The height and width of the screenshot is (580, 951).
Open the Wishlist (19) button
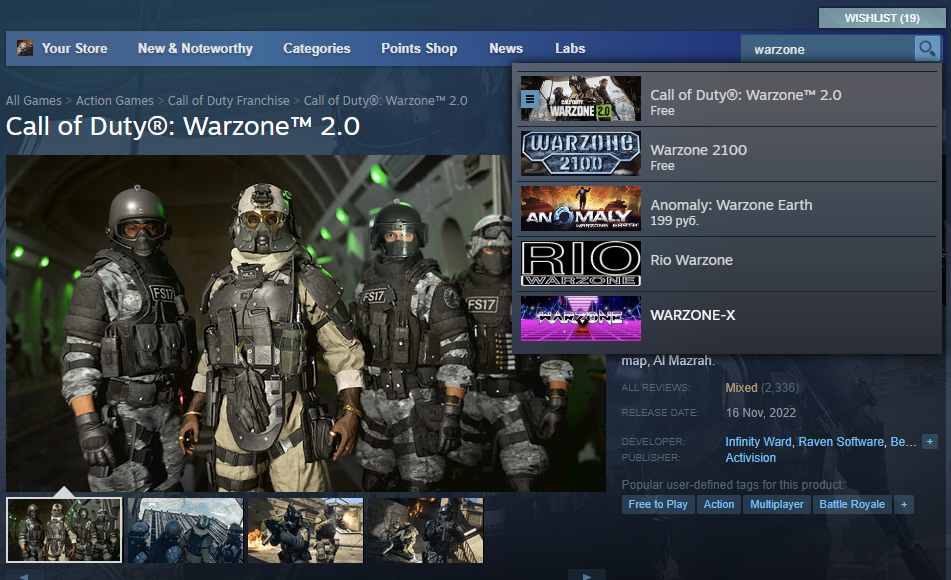(x=881, y=18)
